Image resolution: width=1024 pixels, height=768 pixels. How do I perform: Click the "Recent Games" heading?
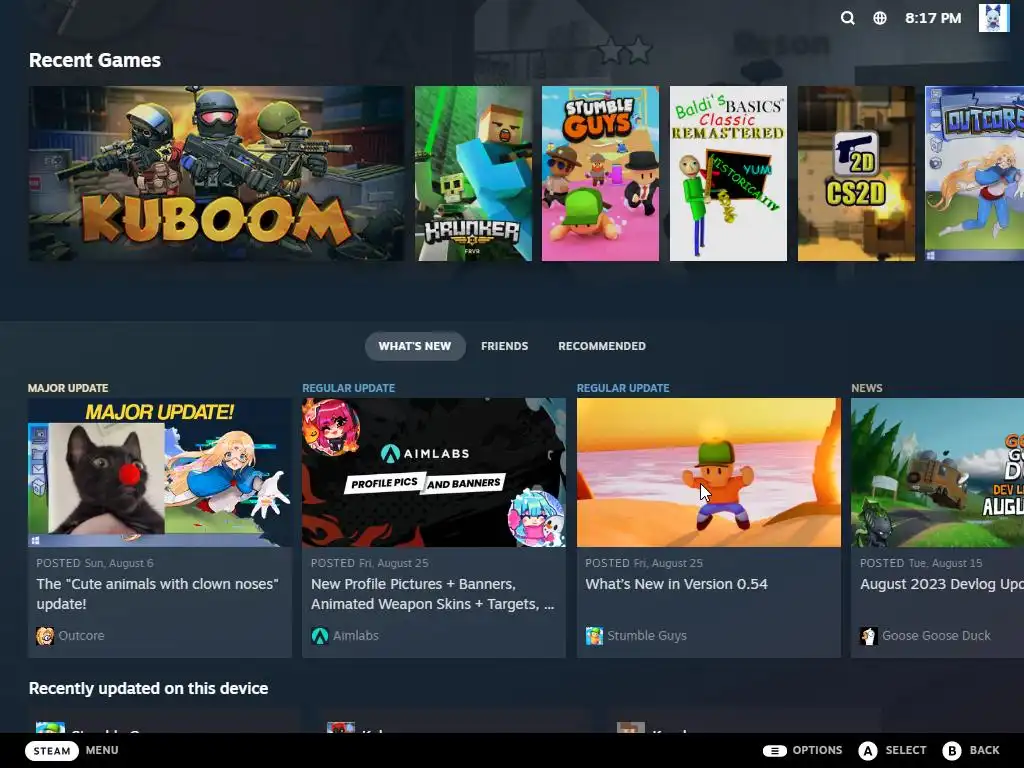coord(95,60)
